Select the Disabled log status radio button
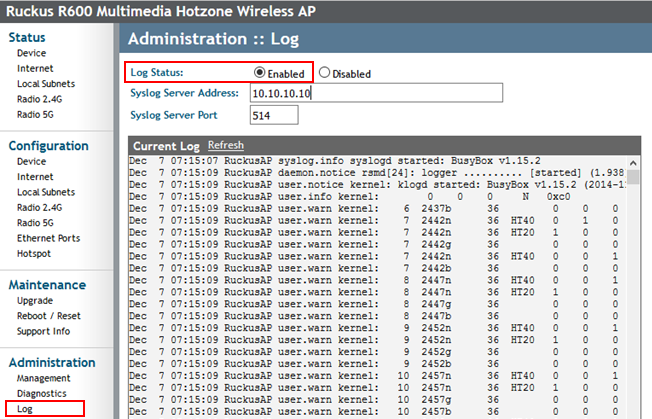This screenshot has height=419, width=652. (x=324, y=73)
